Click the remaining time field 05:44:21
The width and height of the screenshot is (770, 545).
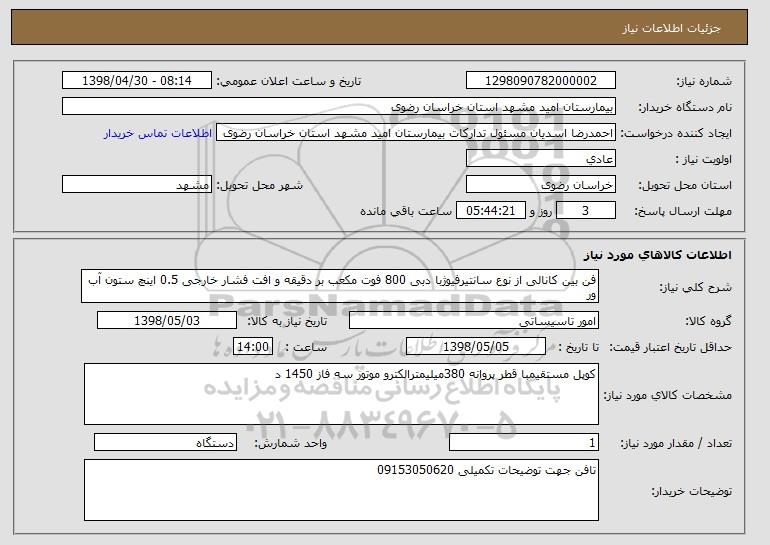coord(491,211)
